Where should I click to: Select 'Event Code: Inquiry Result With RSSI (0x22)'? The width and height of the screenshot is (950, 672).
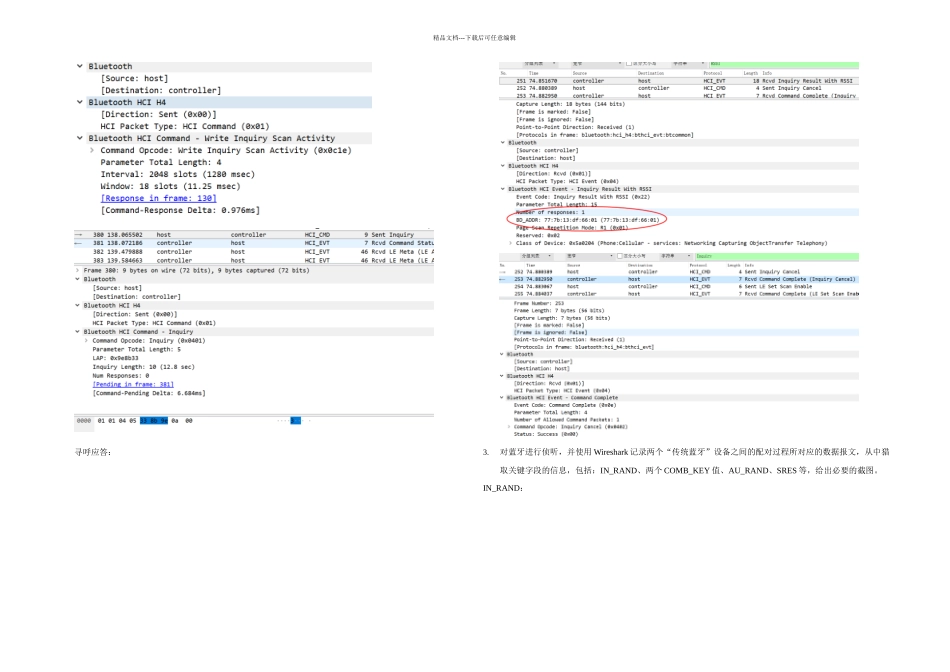[582, 197]
